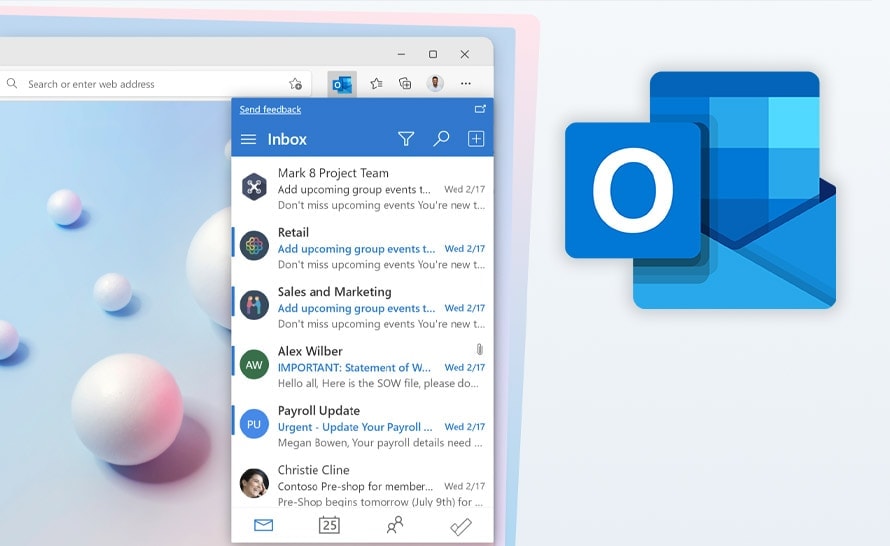890x546 pixels.
Task: Add this page to favorites star icon
Action: click(295, 84)
